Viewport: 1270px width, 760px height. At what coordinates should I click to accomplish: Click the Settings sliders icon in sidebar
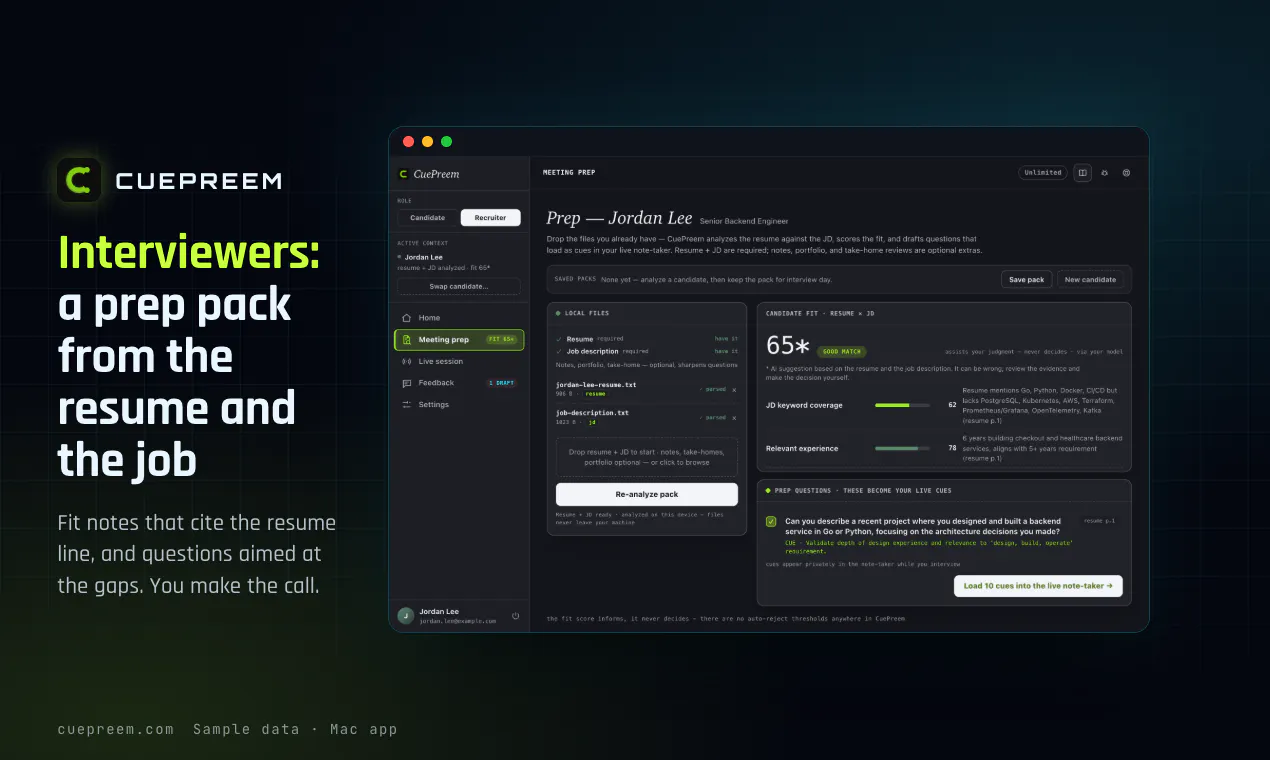[406, 405]
